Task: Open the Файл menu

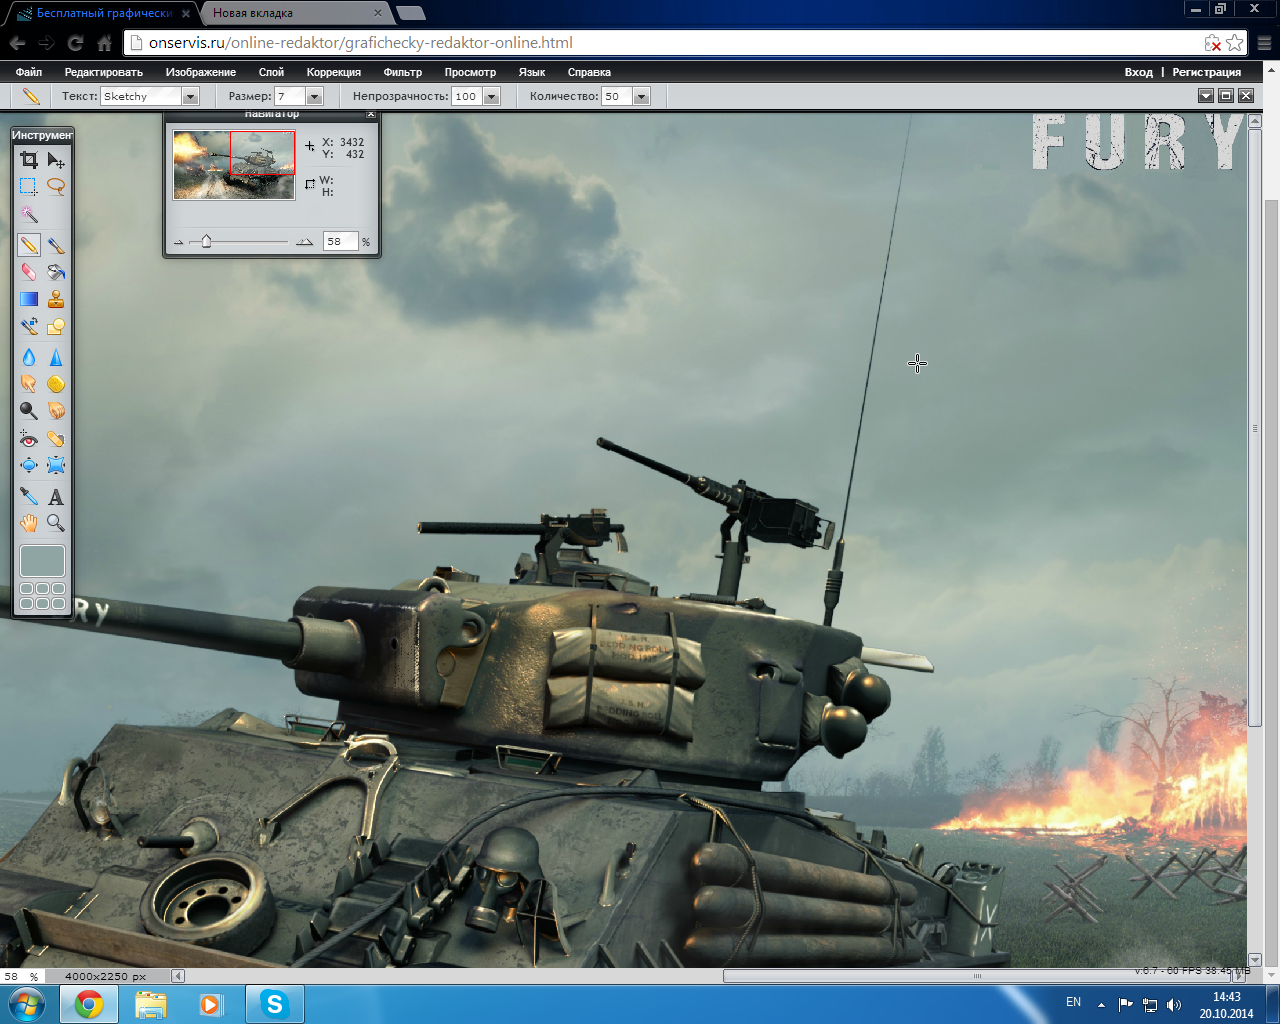Action: point(29,72)
